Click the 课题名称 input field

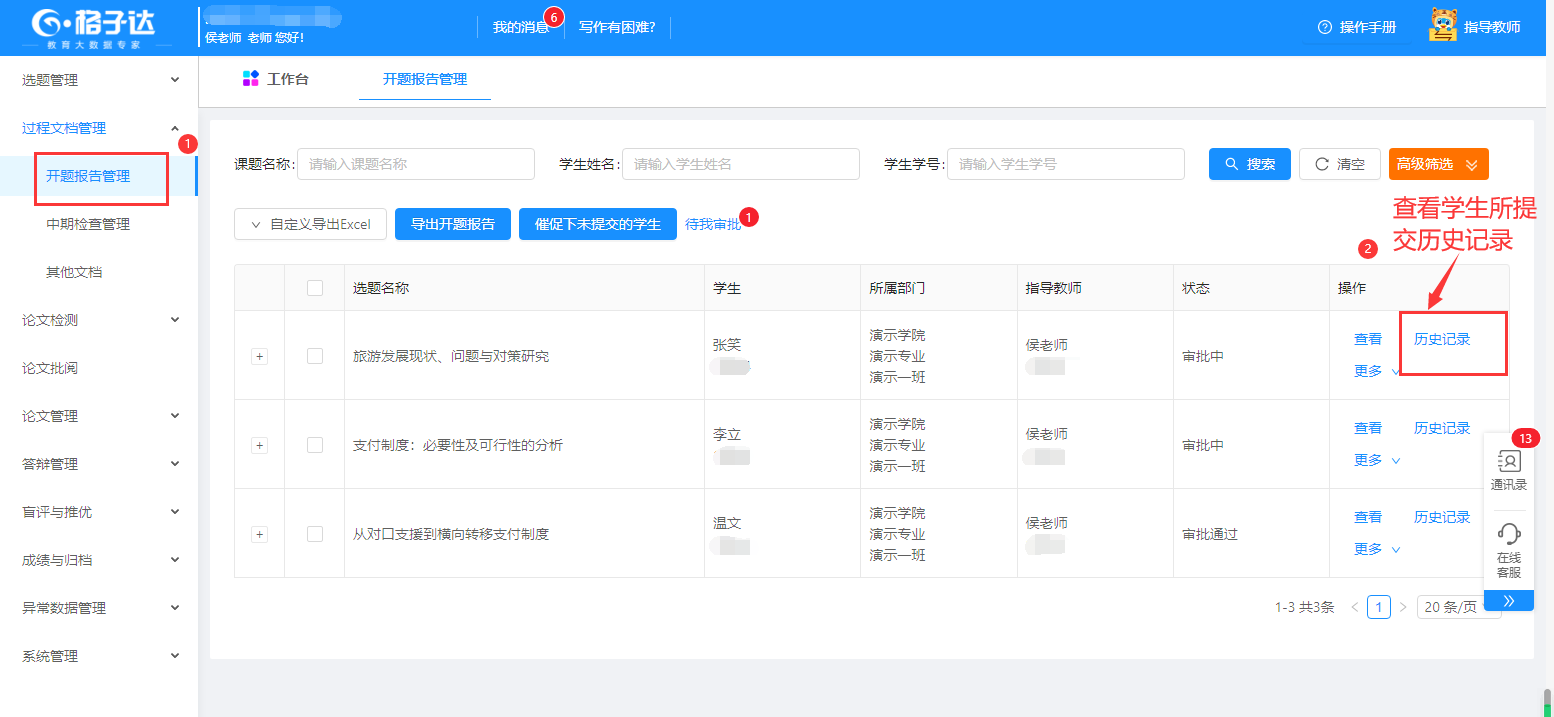(x=415, y=164)
